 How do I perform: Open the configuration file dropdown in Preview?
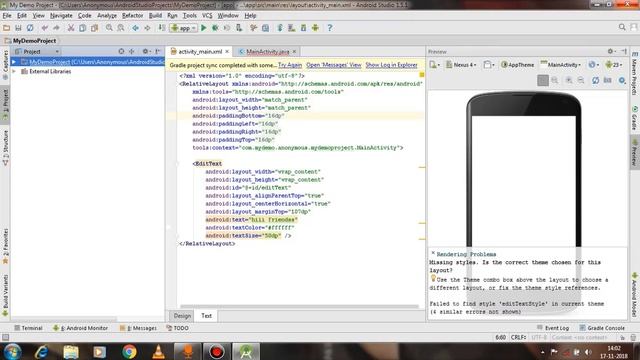point(434,64)
